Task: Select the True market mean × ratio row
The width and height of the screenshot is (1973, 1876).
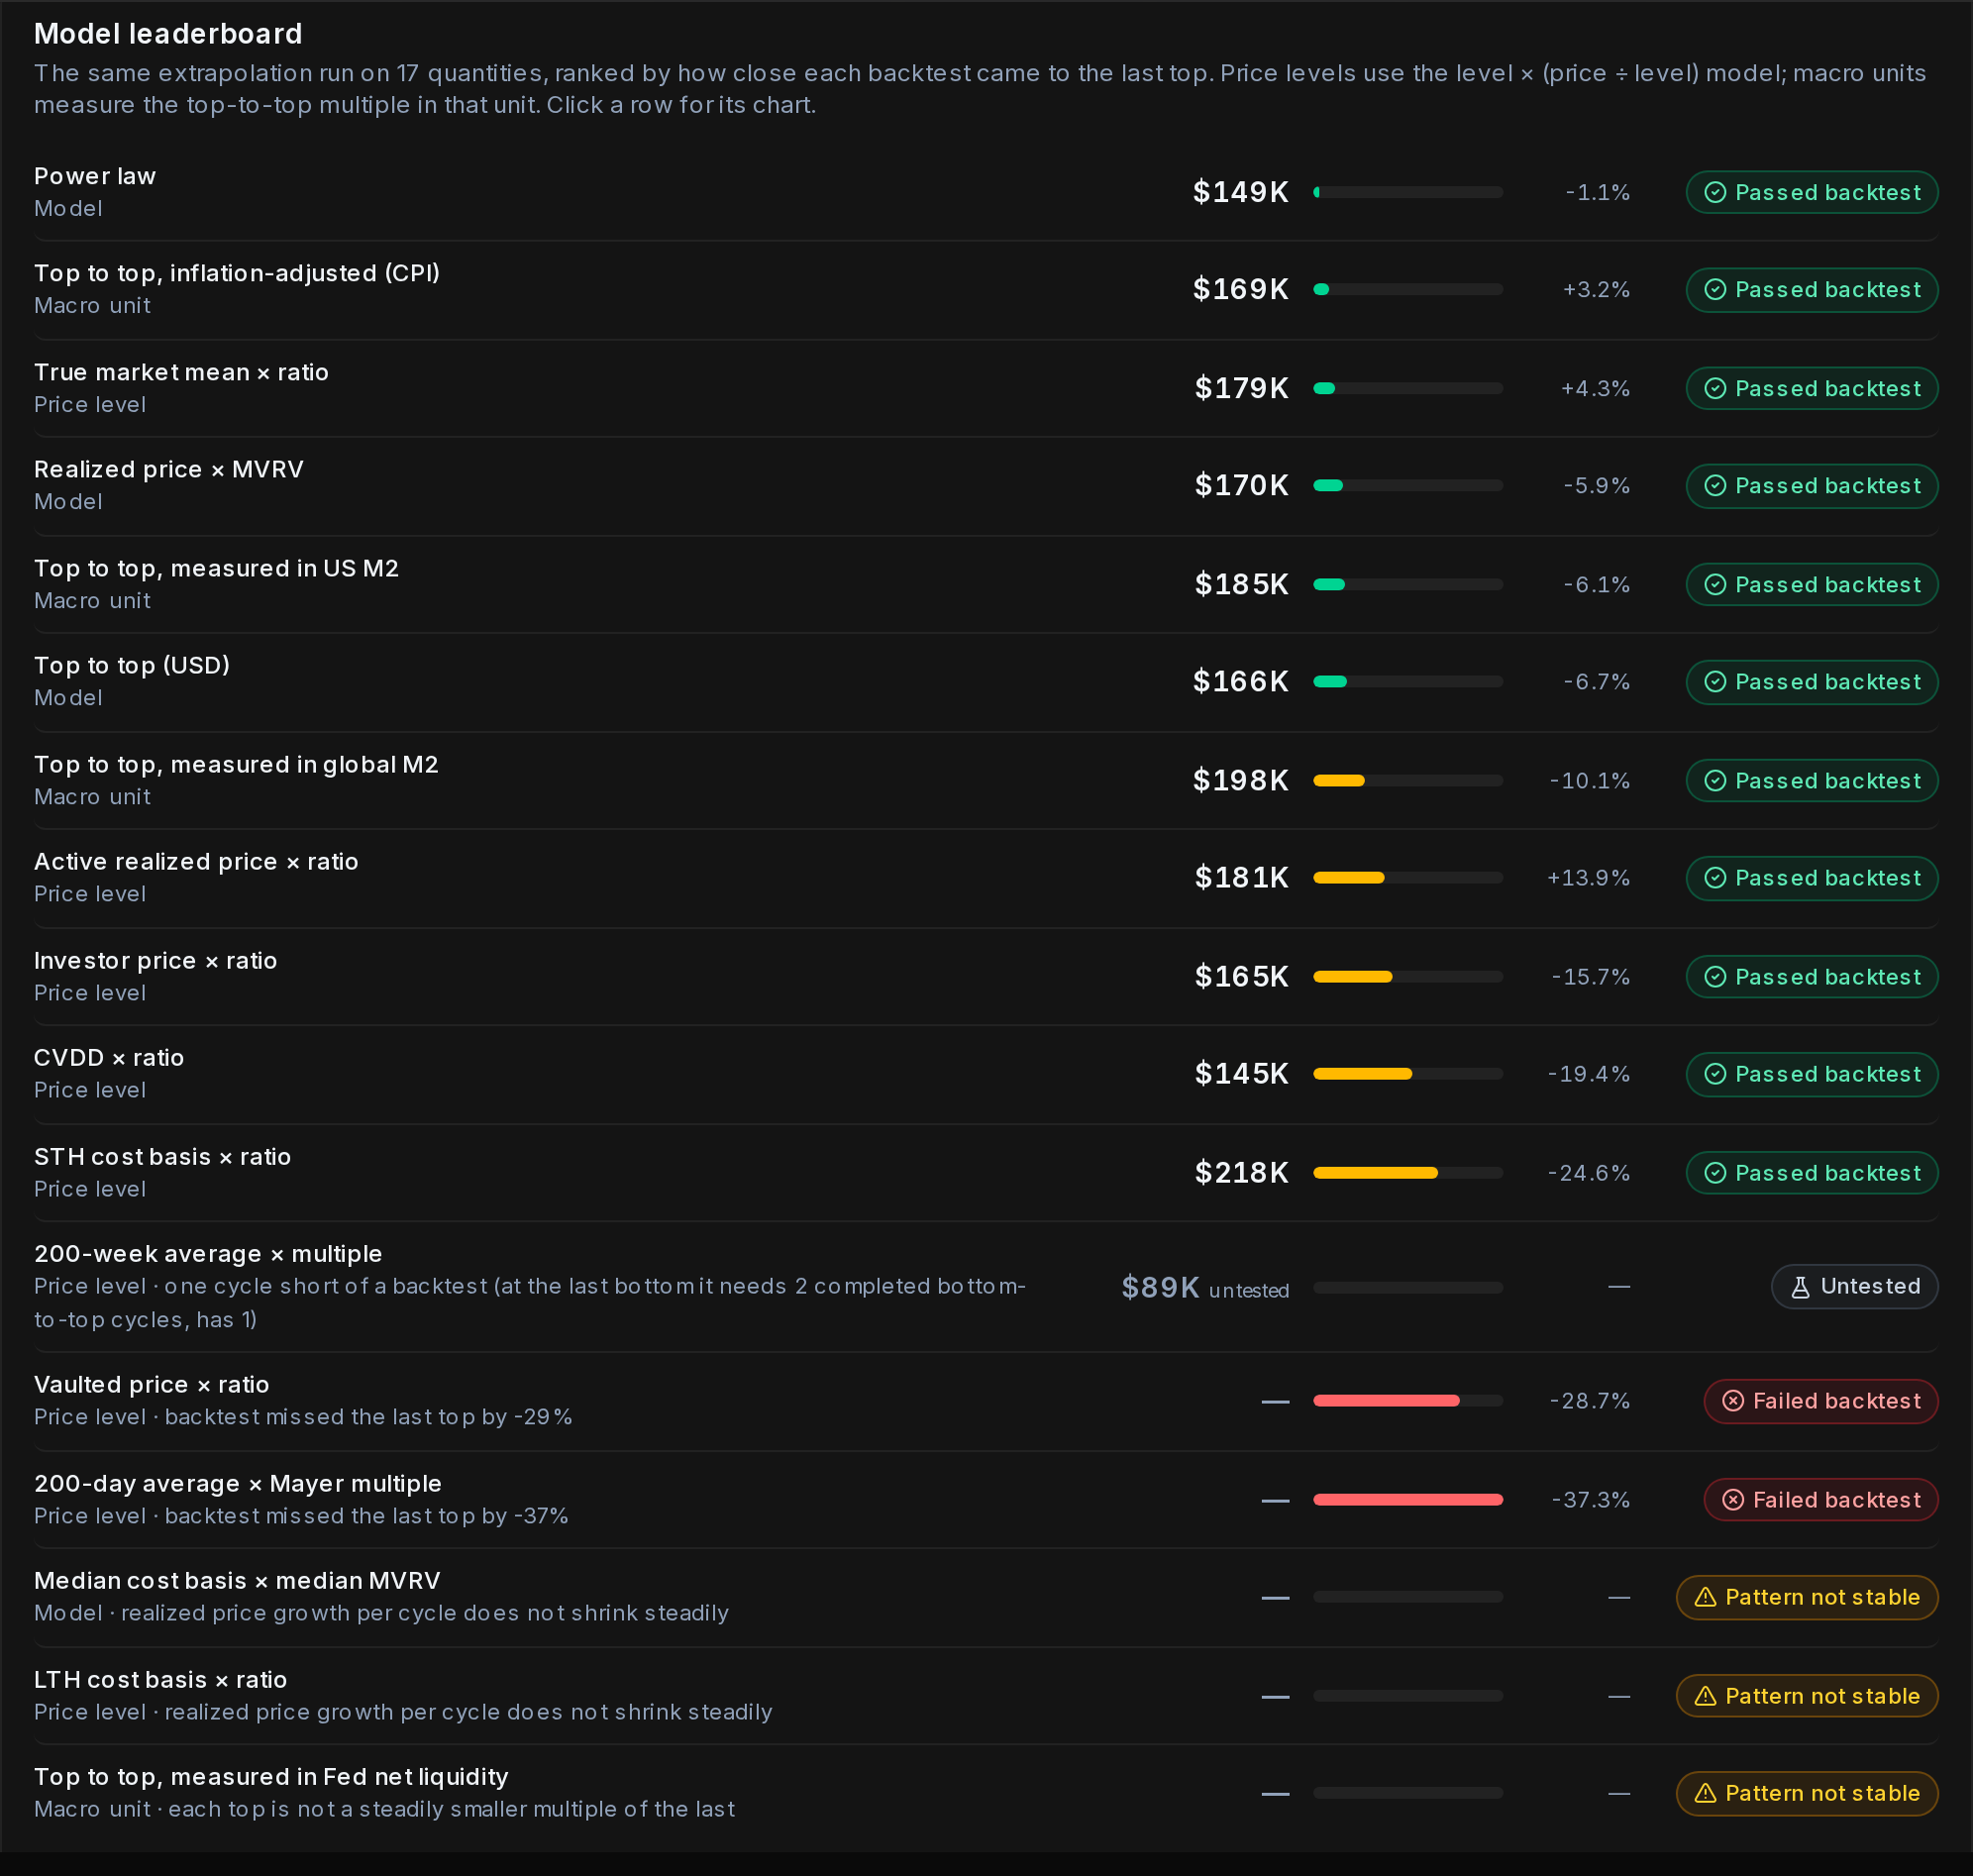Action: tap(986, 388)
